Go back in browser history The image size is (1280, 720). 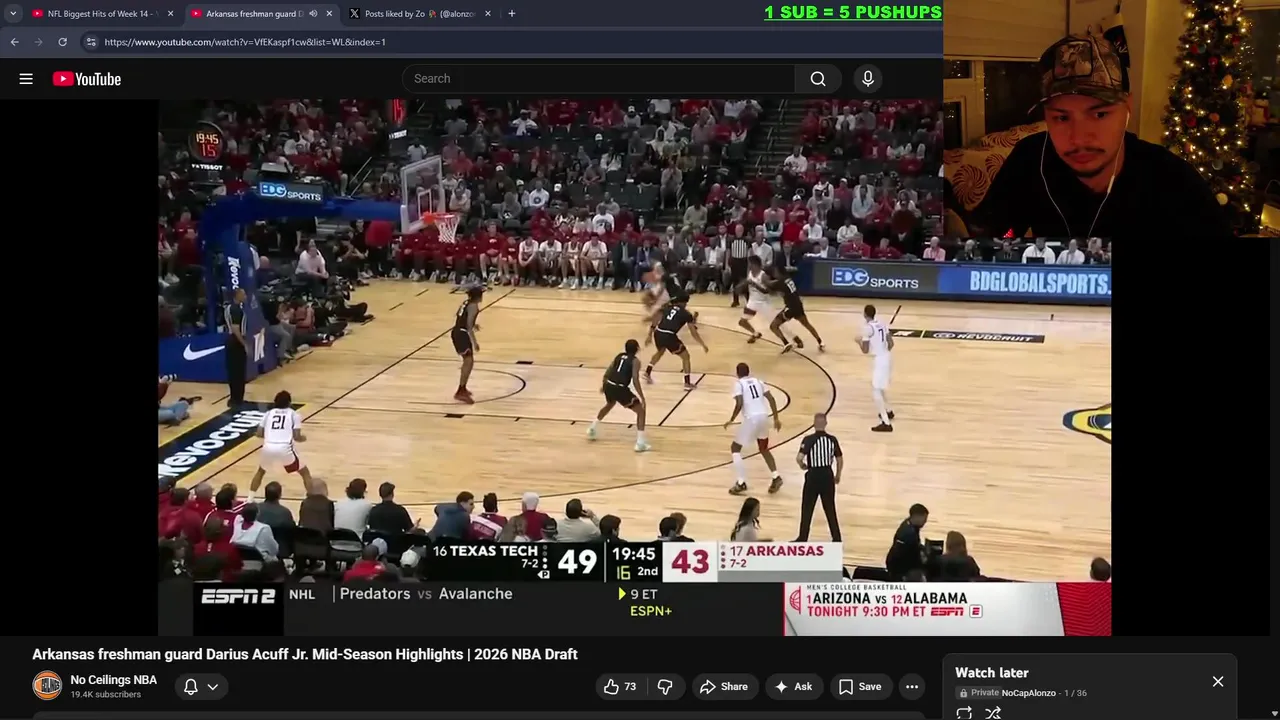(x=15, y=42)
